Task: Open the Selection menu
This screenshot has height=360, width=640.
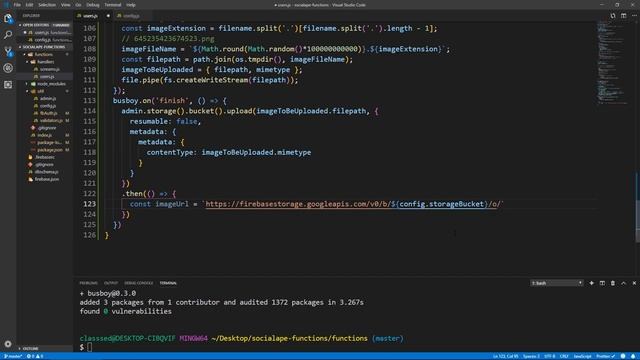Action: [x=47, y=5]
